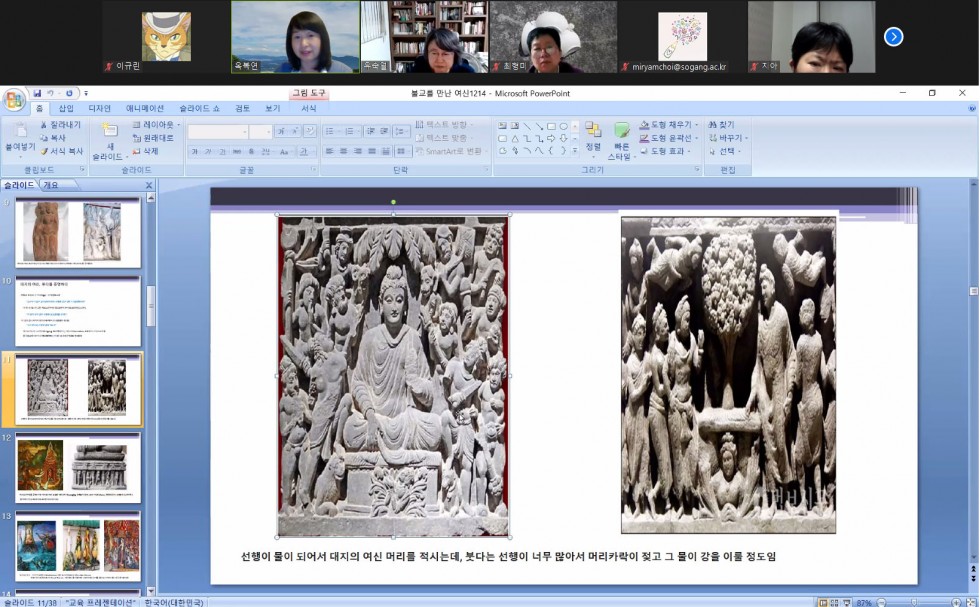Open the 홈 ribbon tab

[x=39, y=108]
